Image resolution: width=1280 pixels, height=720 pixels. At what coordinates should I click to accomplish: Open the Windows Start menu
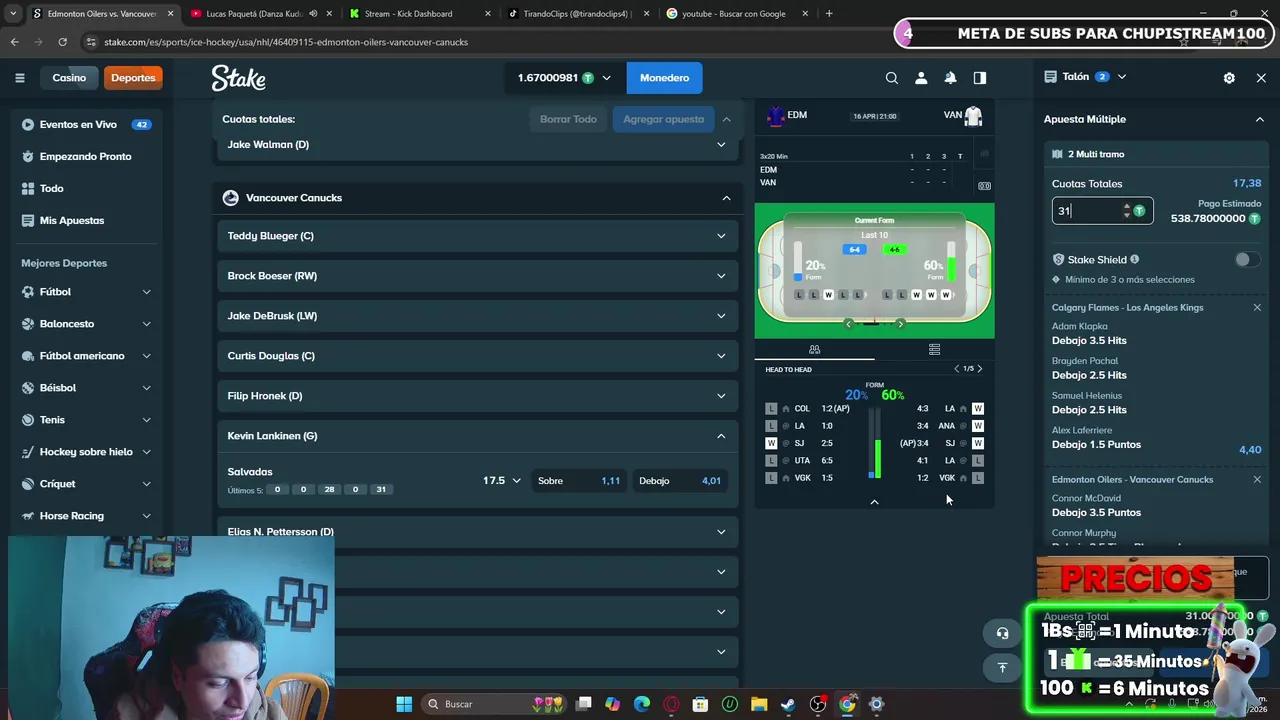point(404,704)
